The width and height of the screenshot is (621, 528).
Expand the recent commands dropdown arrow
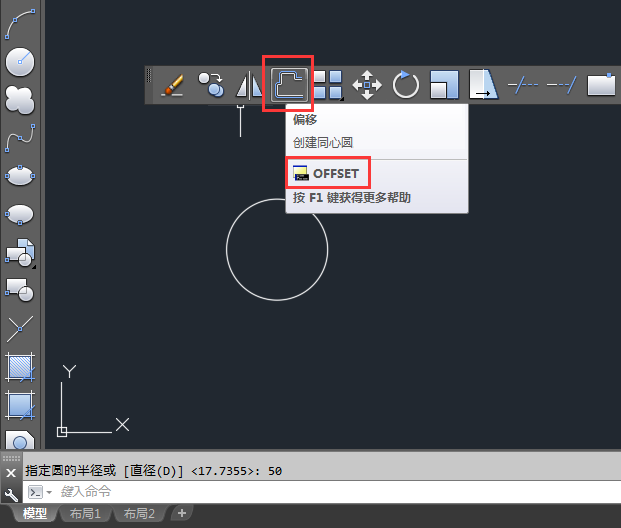point(49,492)
